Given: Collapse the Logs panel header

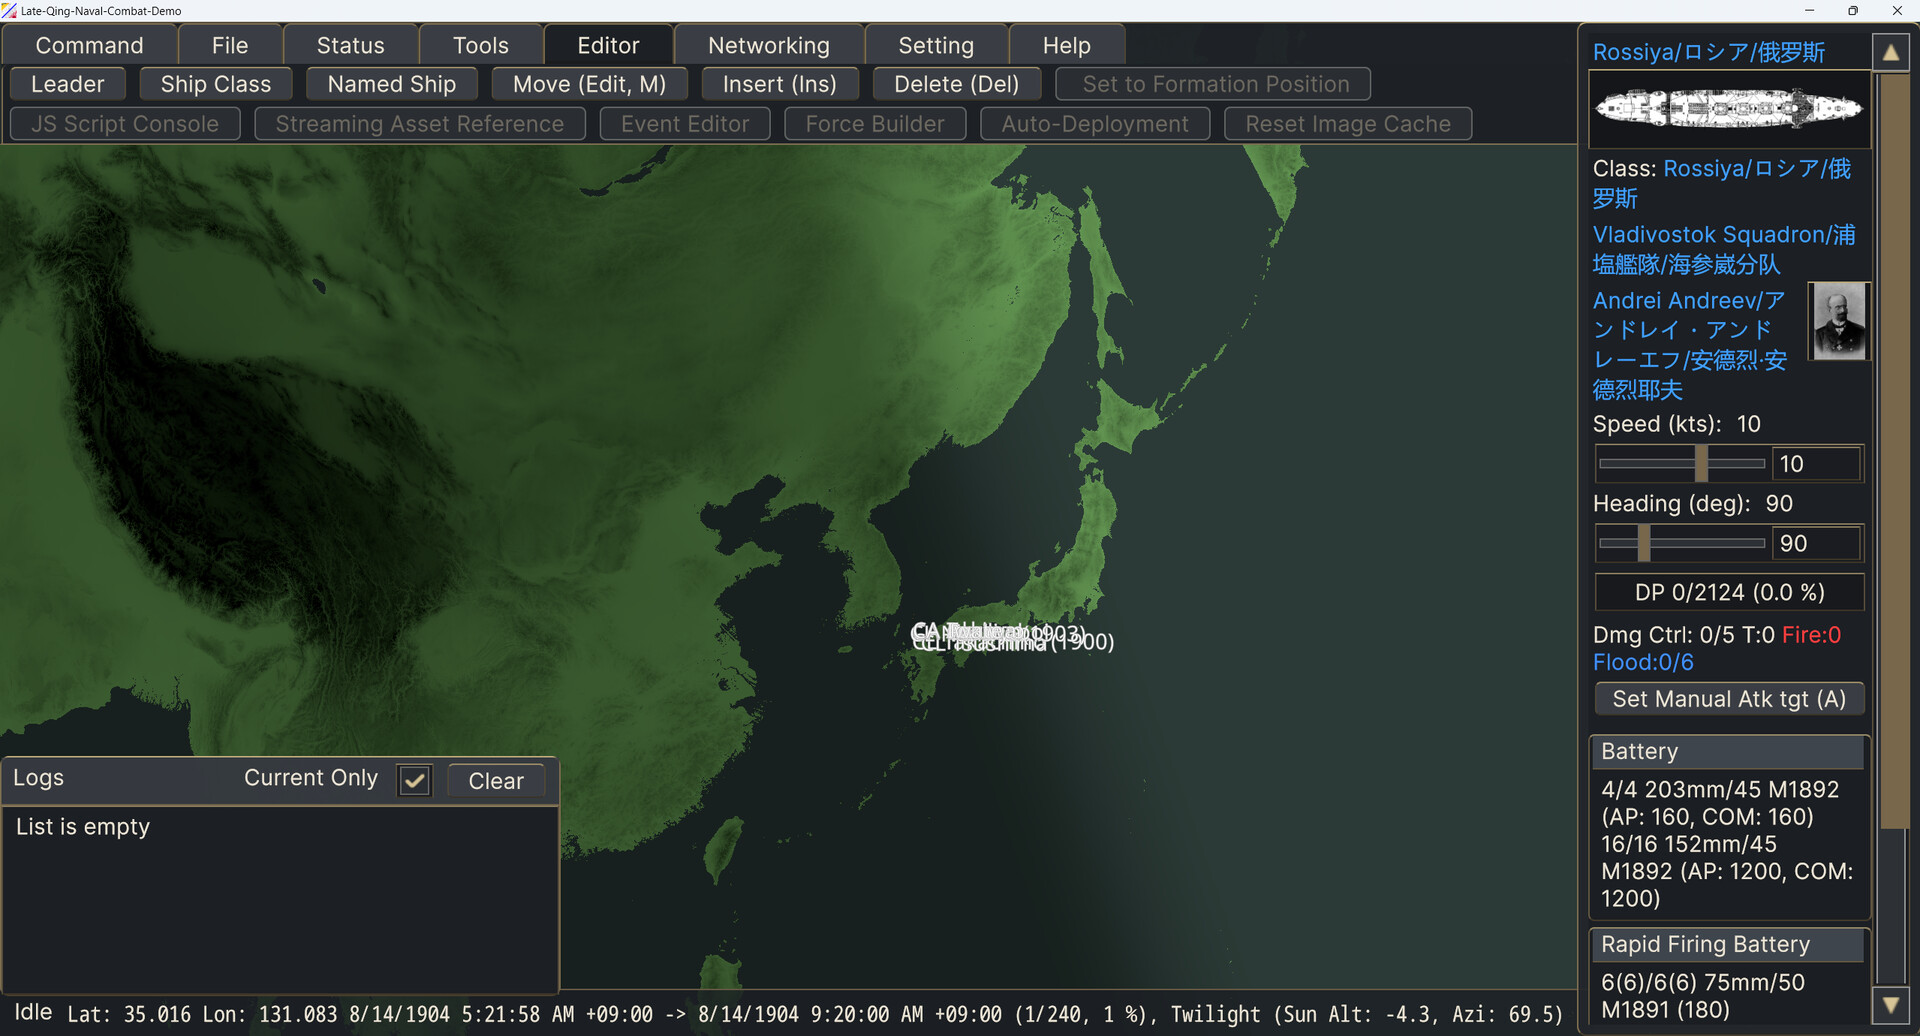Looking at the screenshot, I should point(39,778).
